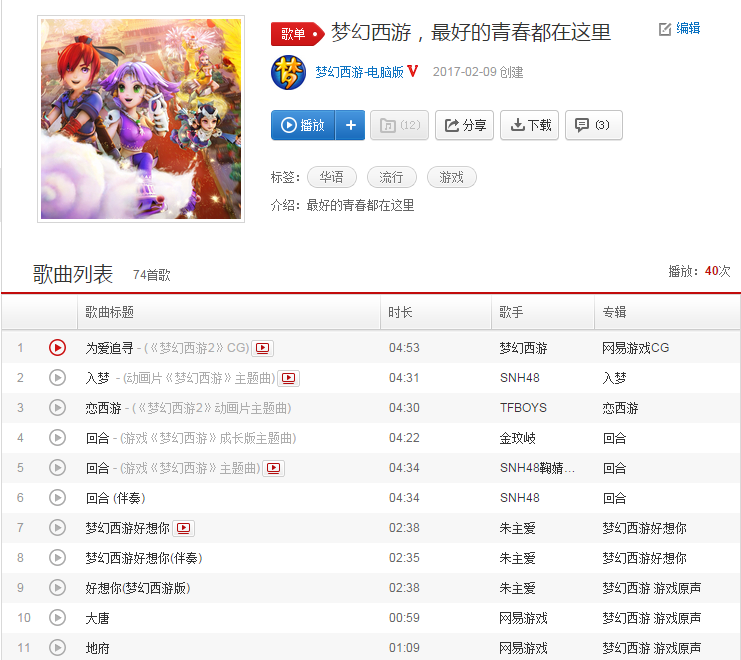
Task: Open song title 地府
Action: coord(97,648)
